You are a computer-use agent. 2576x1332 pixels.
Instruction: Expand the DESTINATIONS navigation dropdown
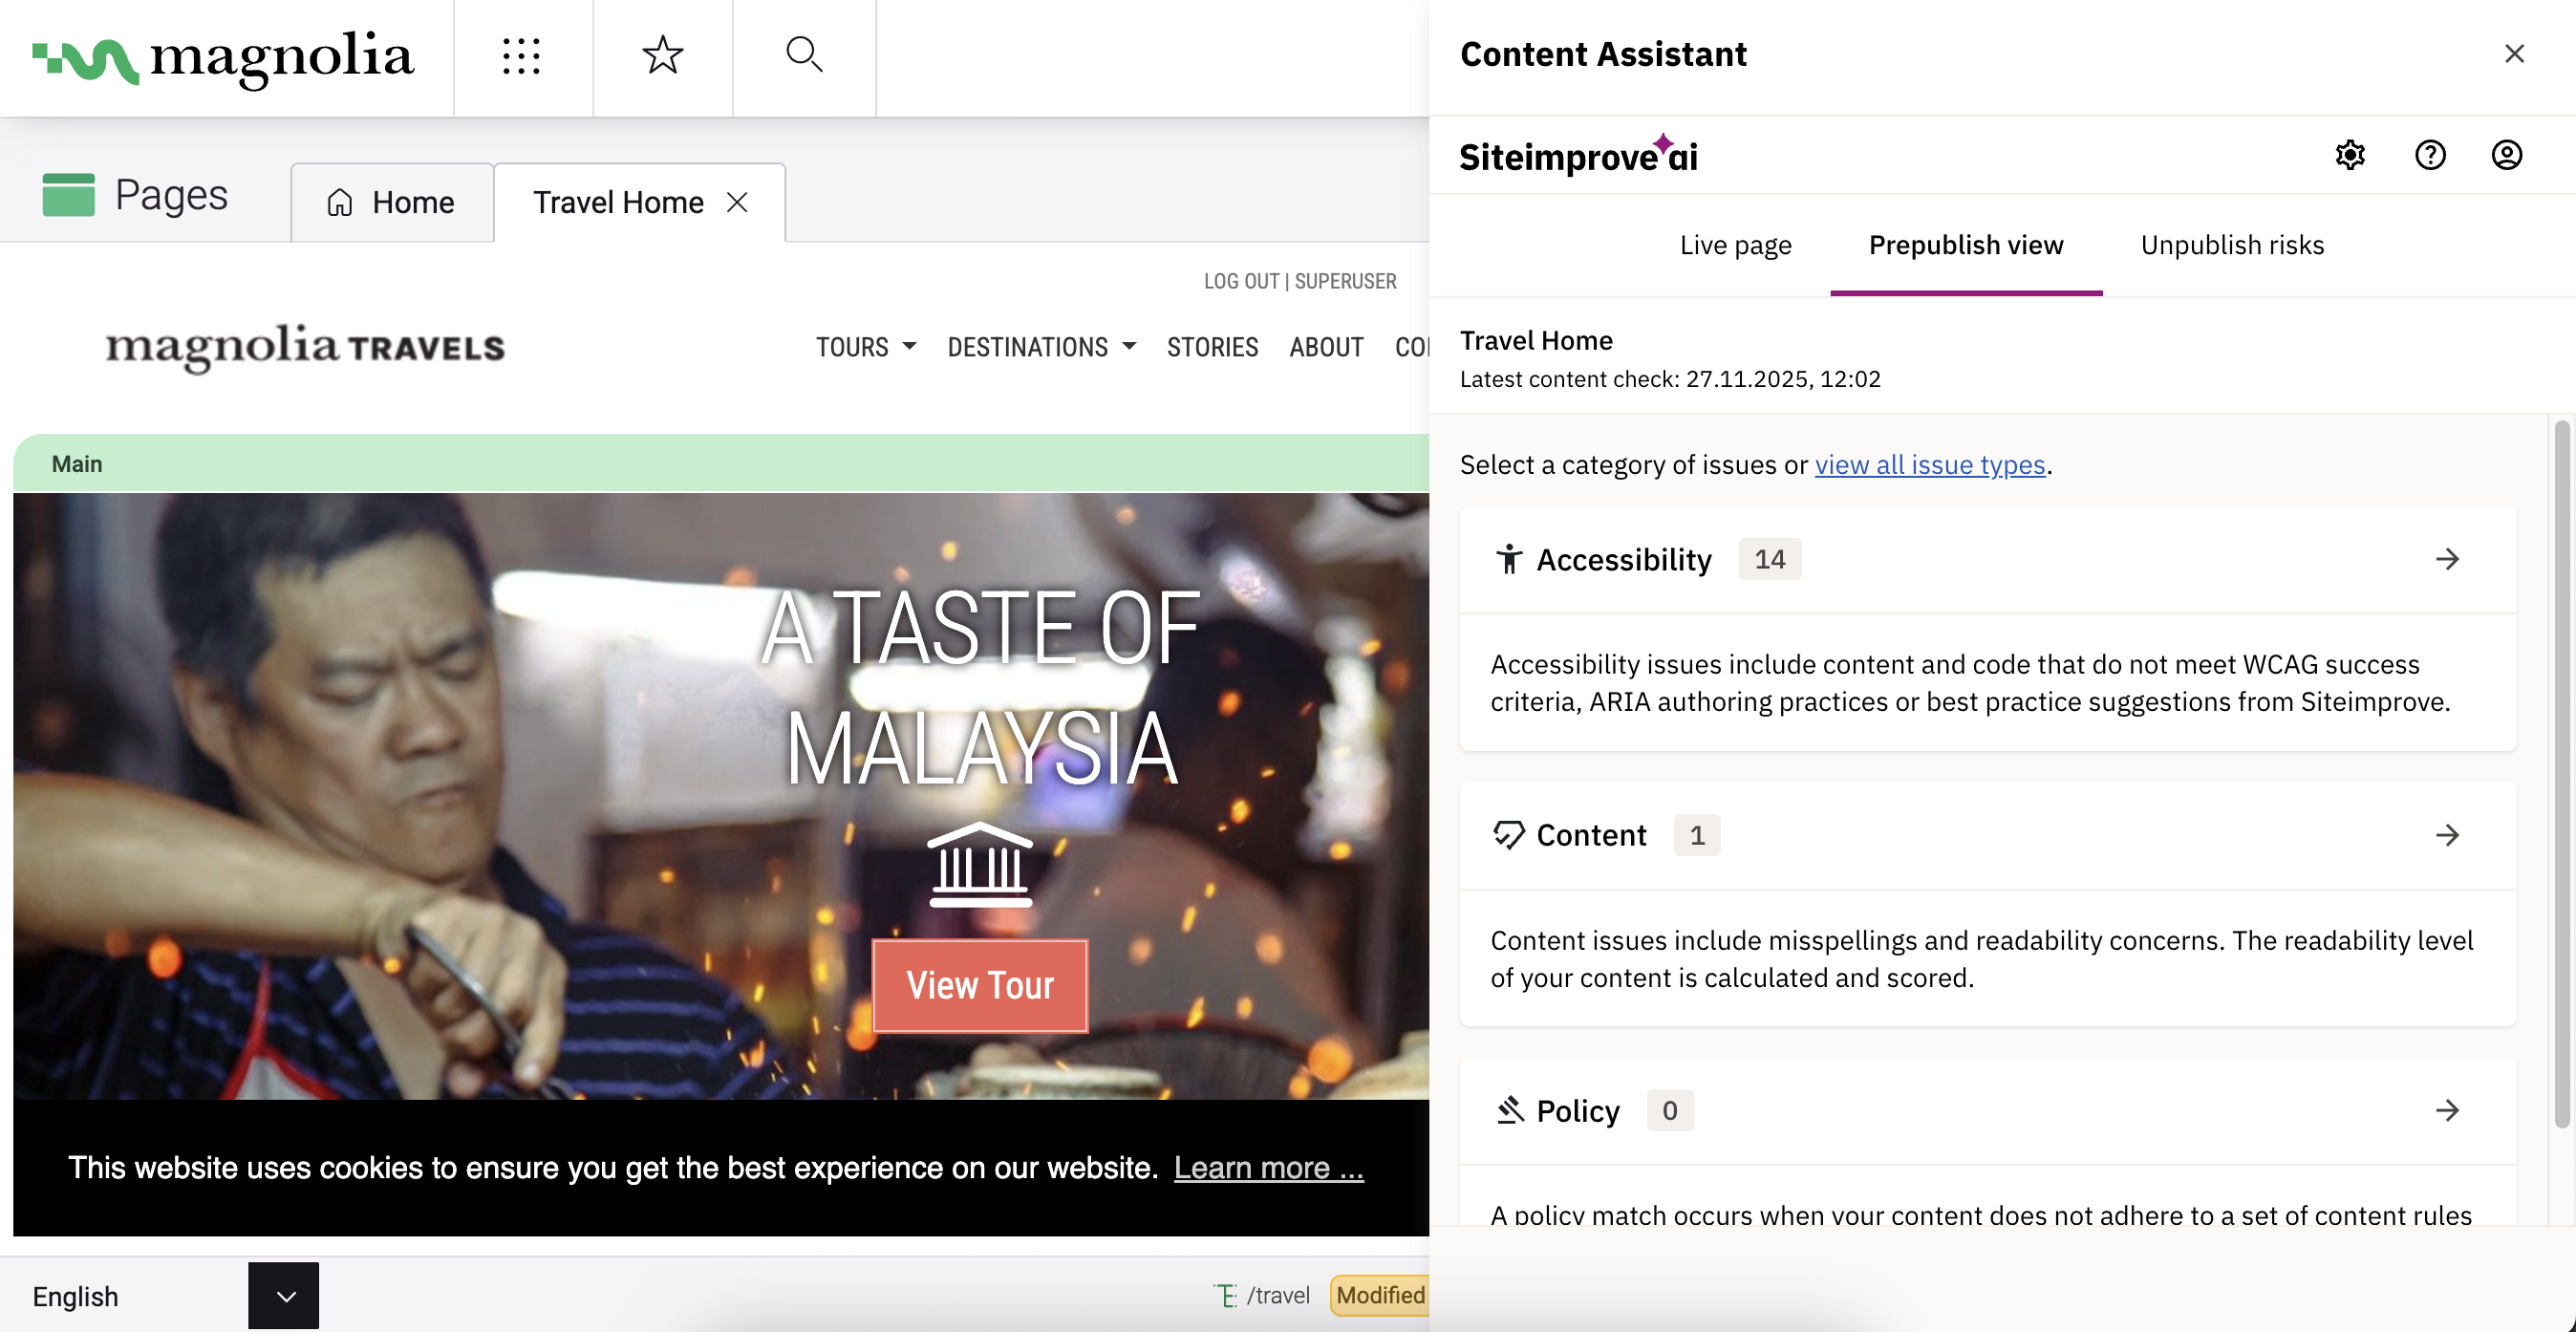(x=1041, y=347)
